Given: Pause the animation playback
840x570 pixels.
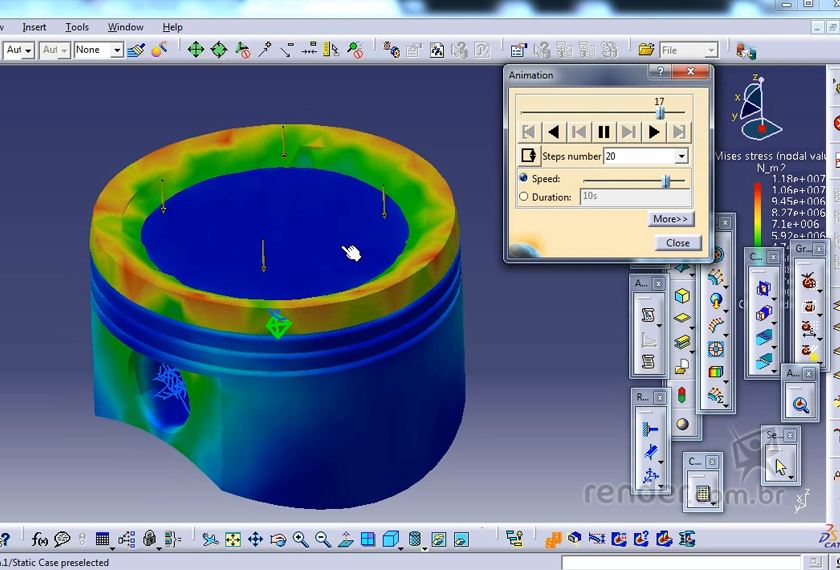Looking at the screenshot, I should tap(604, 132).
